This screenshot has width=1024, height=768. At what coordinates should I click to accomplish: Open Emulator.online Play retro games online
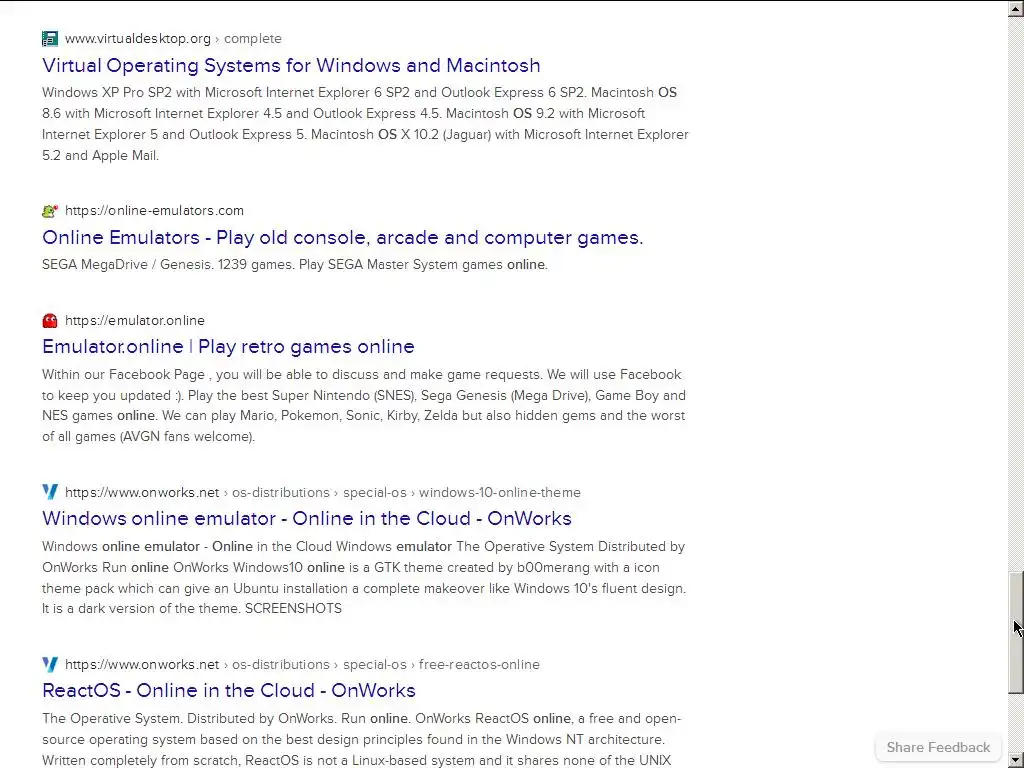point(229,346)
